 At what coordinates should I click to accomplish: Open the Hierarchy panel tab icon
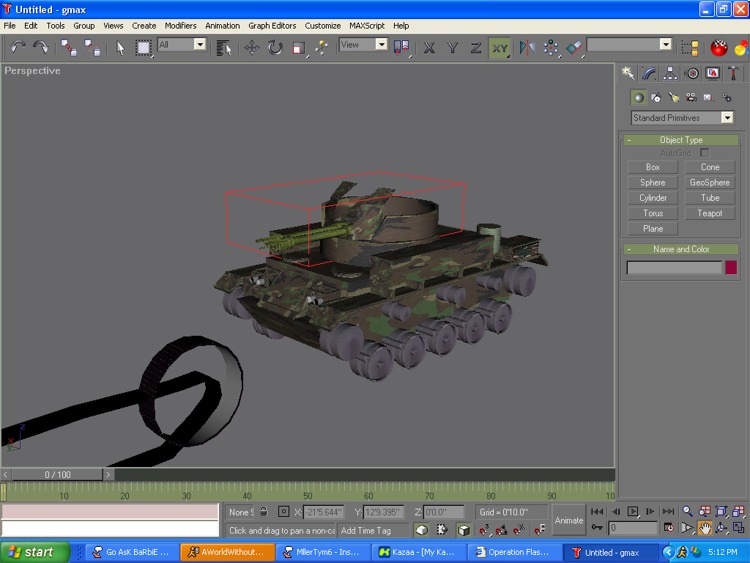[670, 73]
